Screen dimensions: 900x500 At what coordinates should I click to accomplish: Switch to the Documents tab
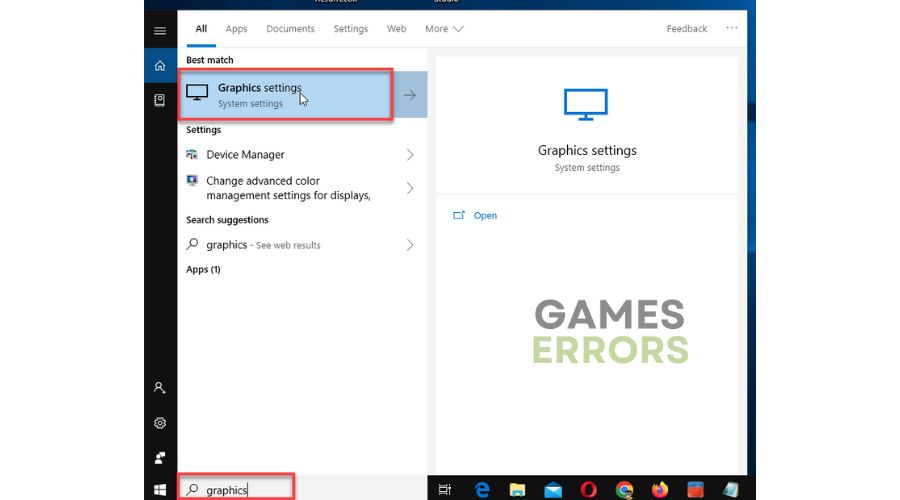point(290,29)
